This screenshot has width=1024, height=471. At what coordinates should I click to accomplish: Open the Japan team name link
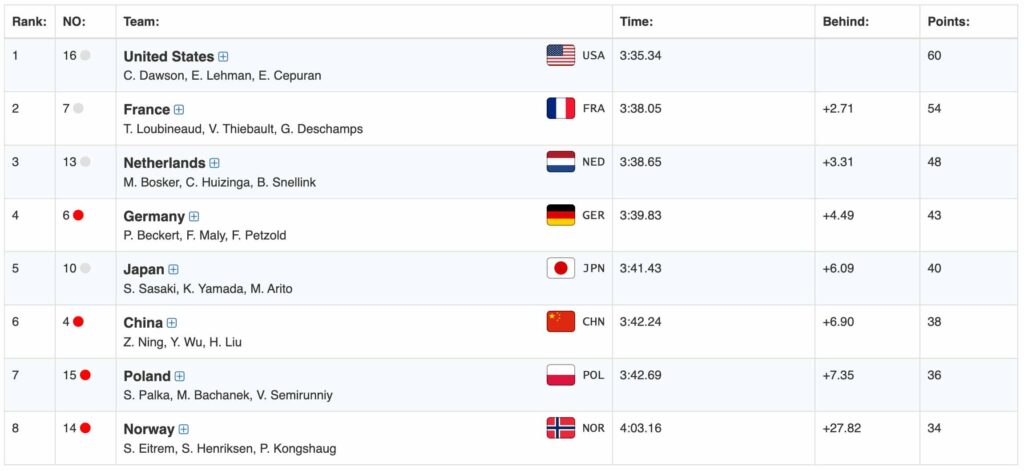click(143, 269)
